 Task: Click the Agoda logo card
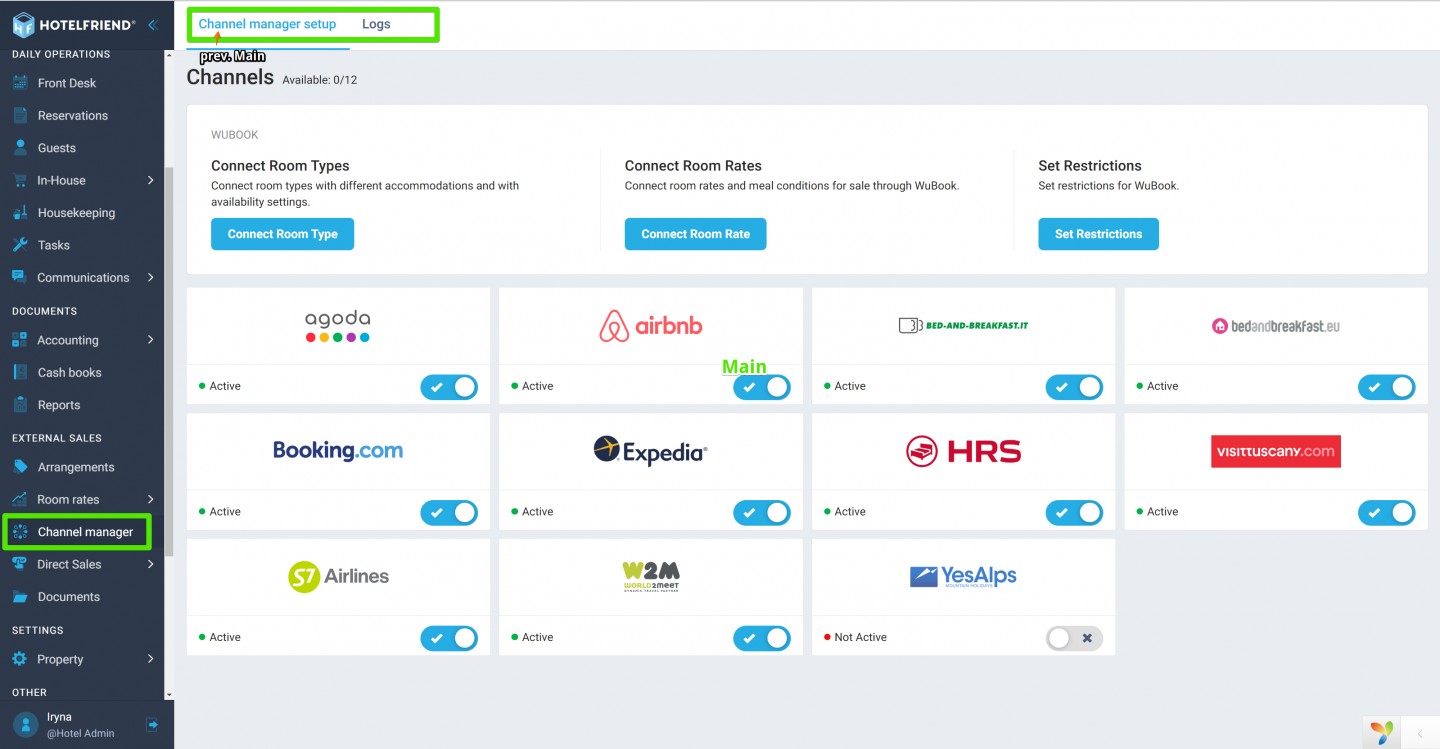(338, 326)
